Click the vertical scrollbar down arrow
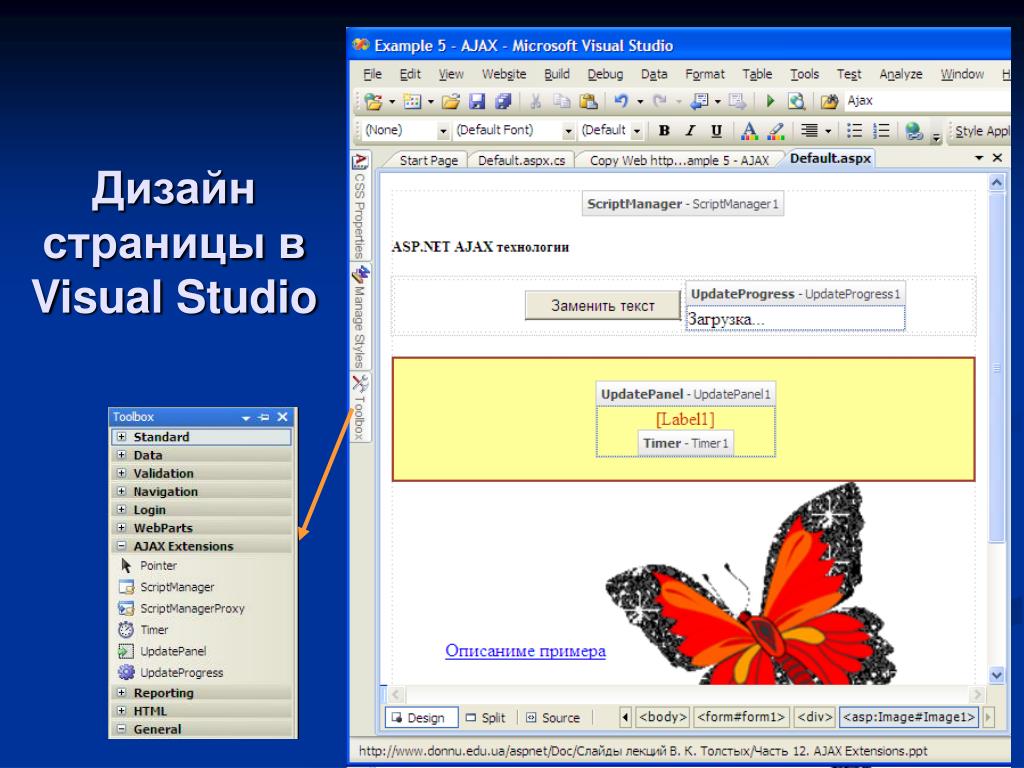Image resolution: width=1024 pixels, height=768 pixels. pos(997,675)
